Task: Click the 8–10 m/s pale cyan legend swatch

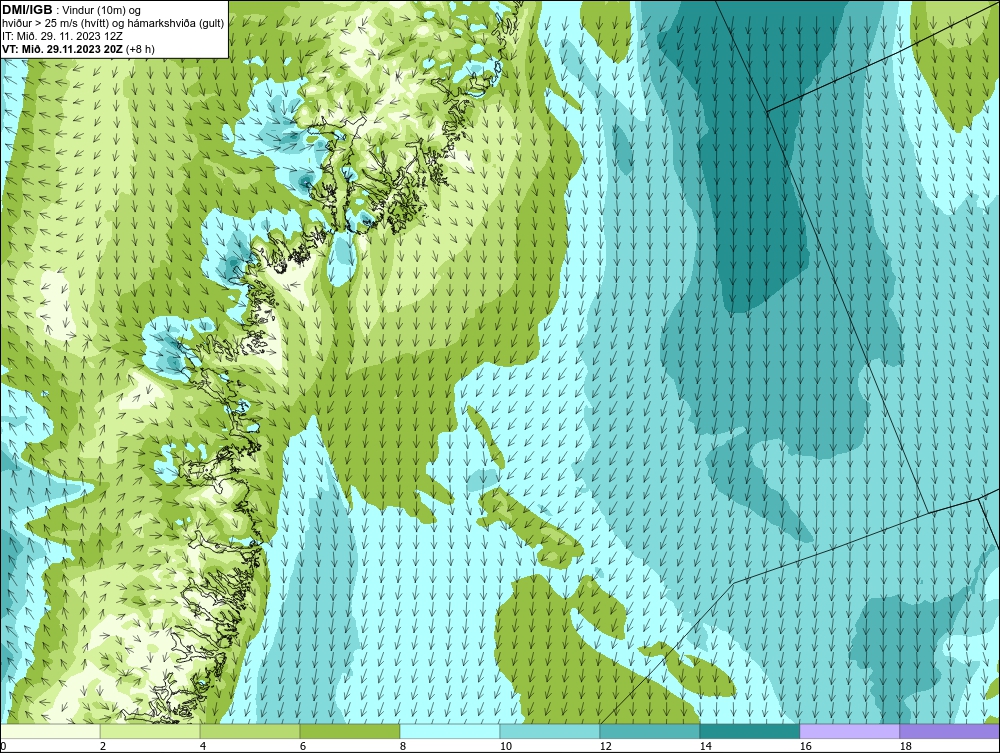Action: pyautogui.click(x=450, y=731)
